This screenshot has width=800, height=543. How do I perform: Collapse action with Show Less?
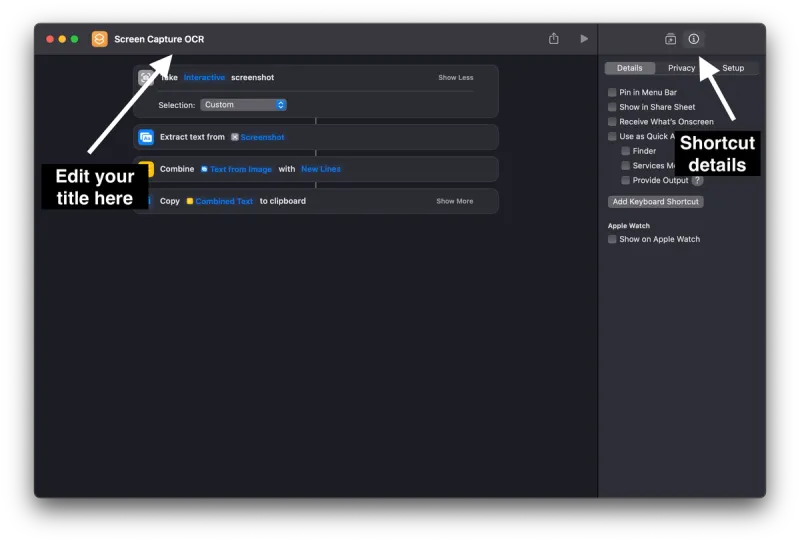pyautogui.click(x=456, y=78)
